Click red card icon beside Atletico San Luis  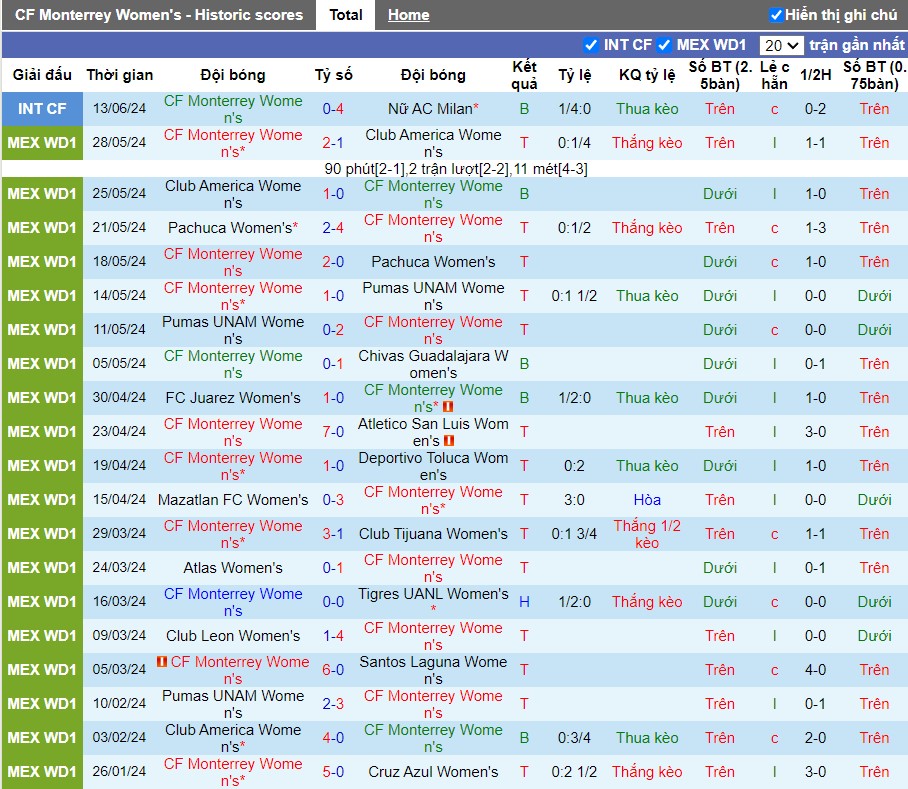click(448, 441)
